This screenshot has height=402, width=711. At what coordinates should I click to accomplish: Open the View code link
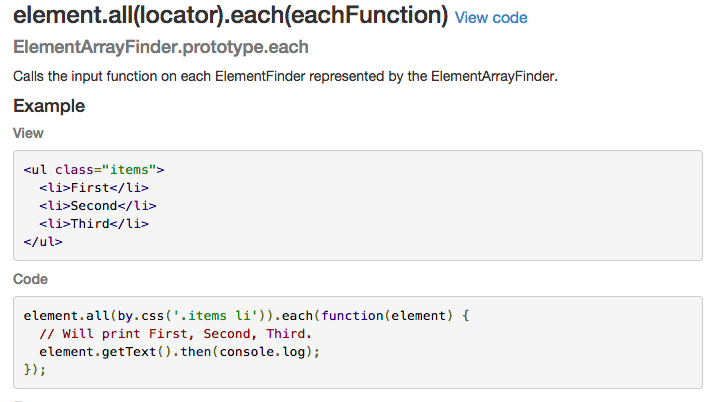pyautogui.click(x=491, y=18)
